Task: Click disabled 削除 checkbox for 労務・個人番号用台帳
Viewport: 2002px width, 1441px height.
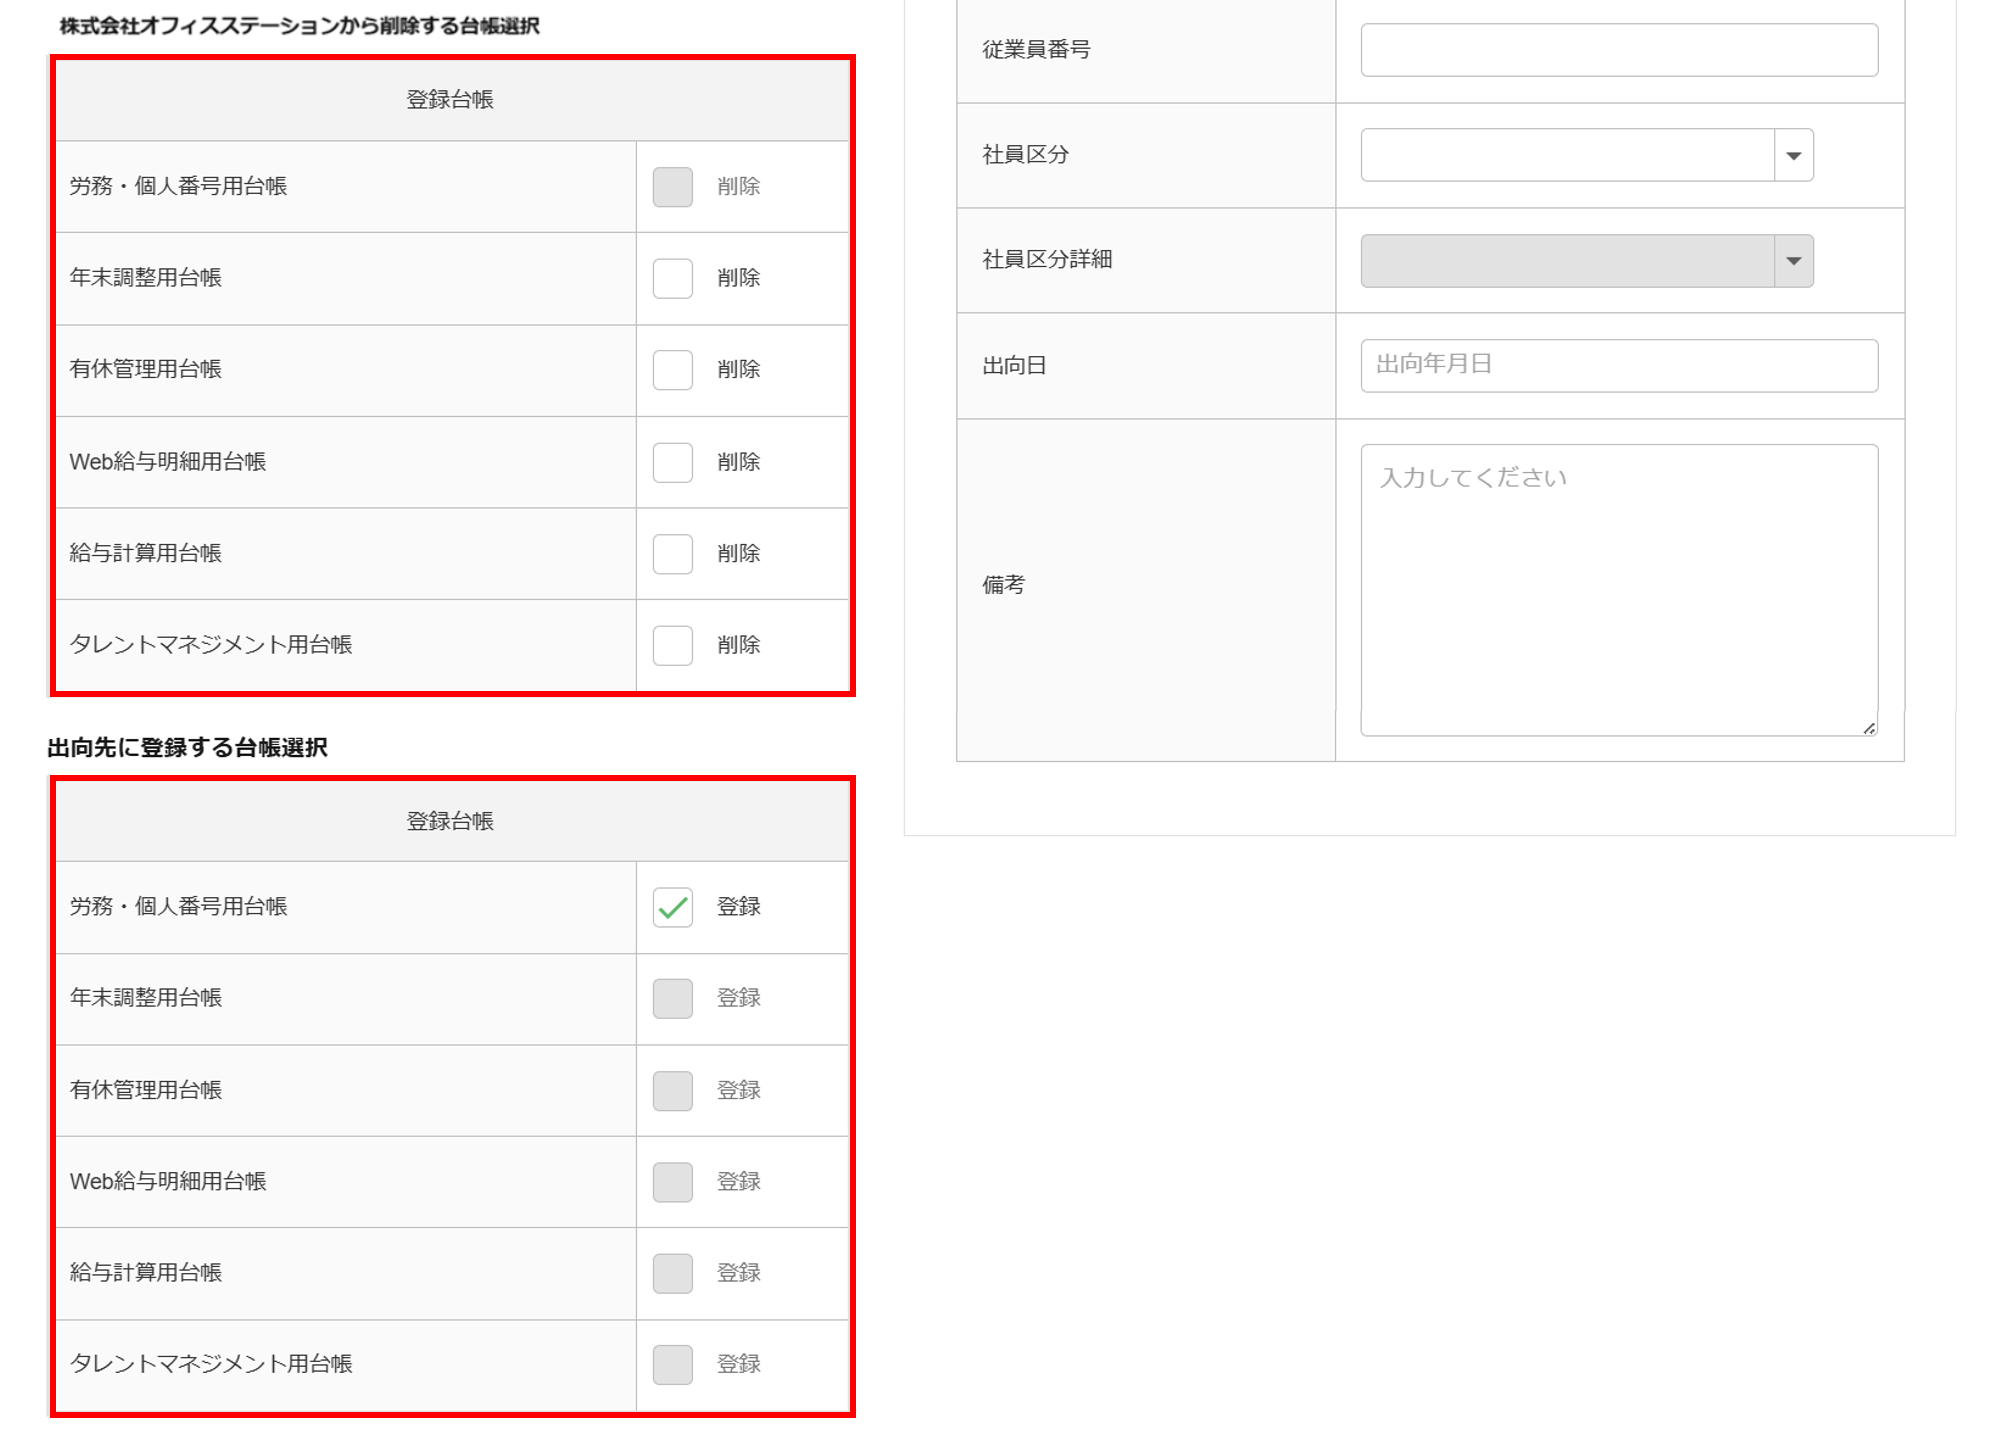Action: tap(672, 187)
